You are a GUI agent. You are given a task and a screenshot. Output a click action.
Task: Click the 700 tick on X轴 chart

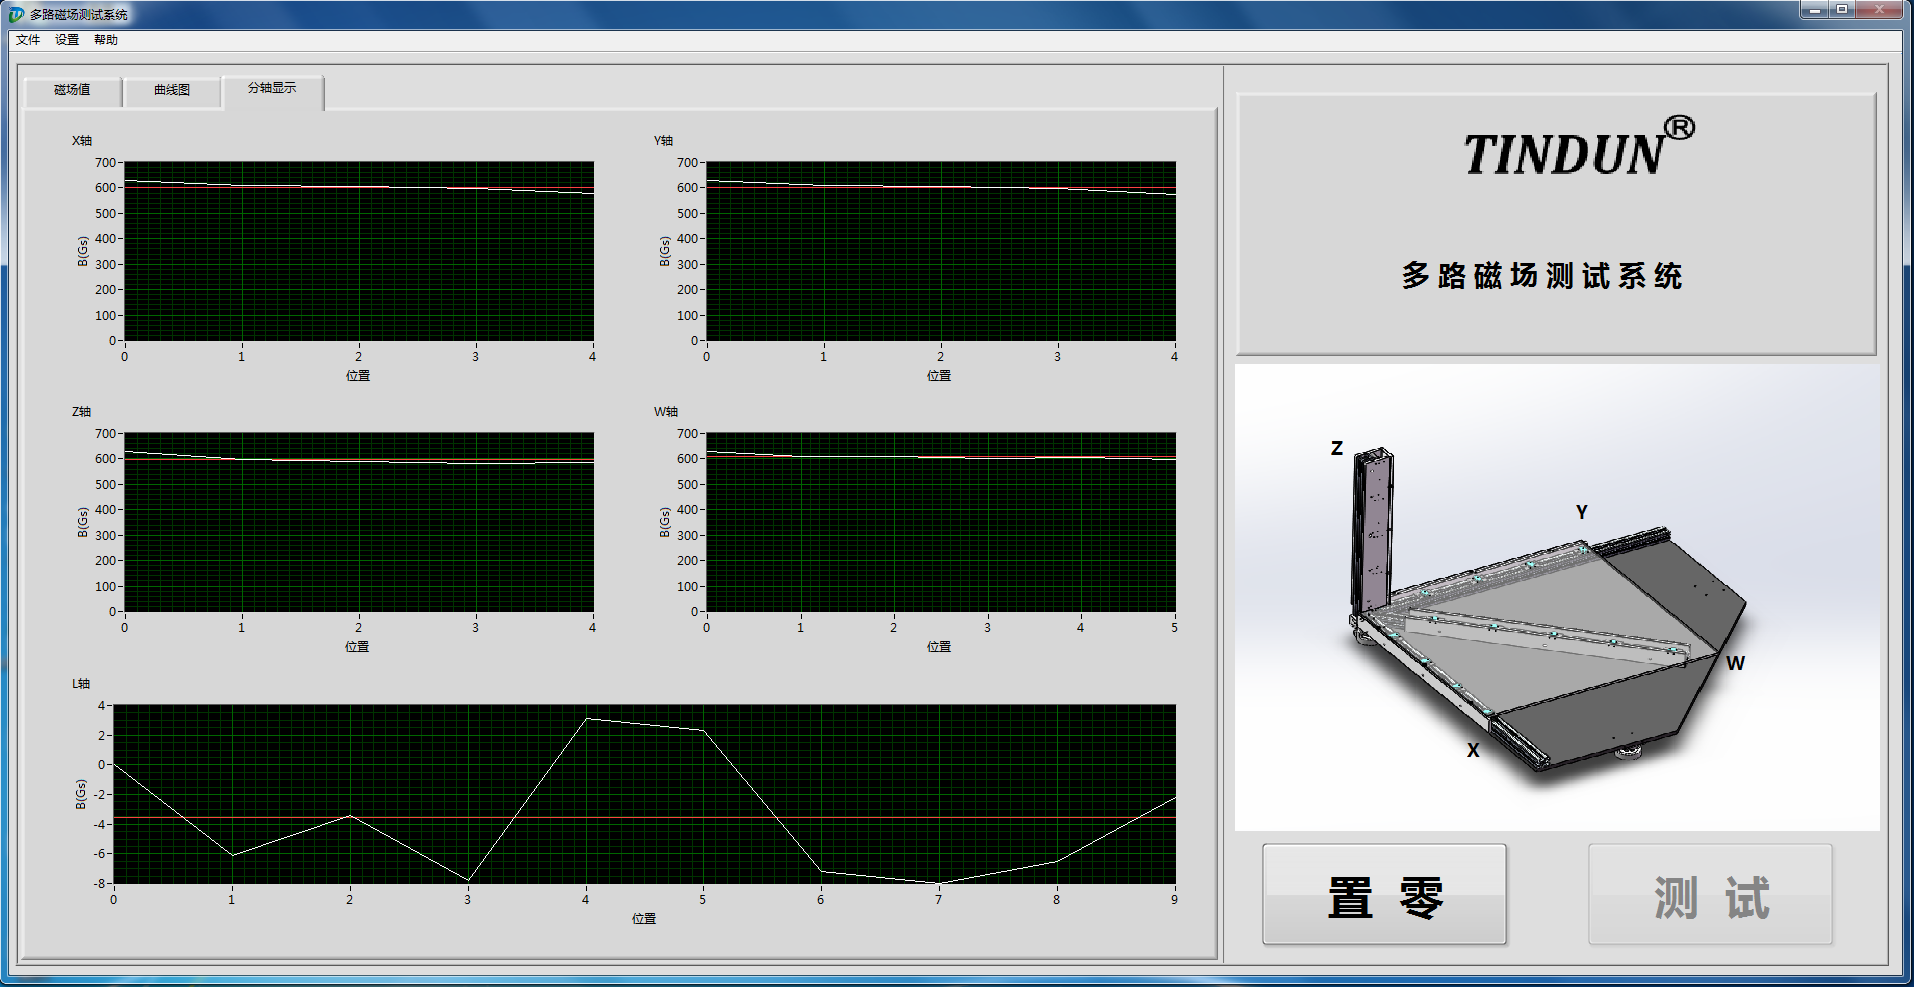[x=106, y=162]
